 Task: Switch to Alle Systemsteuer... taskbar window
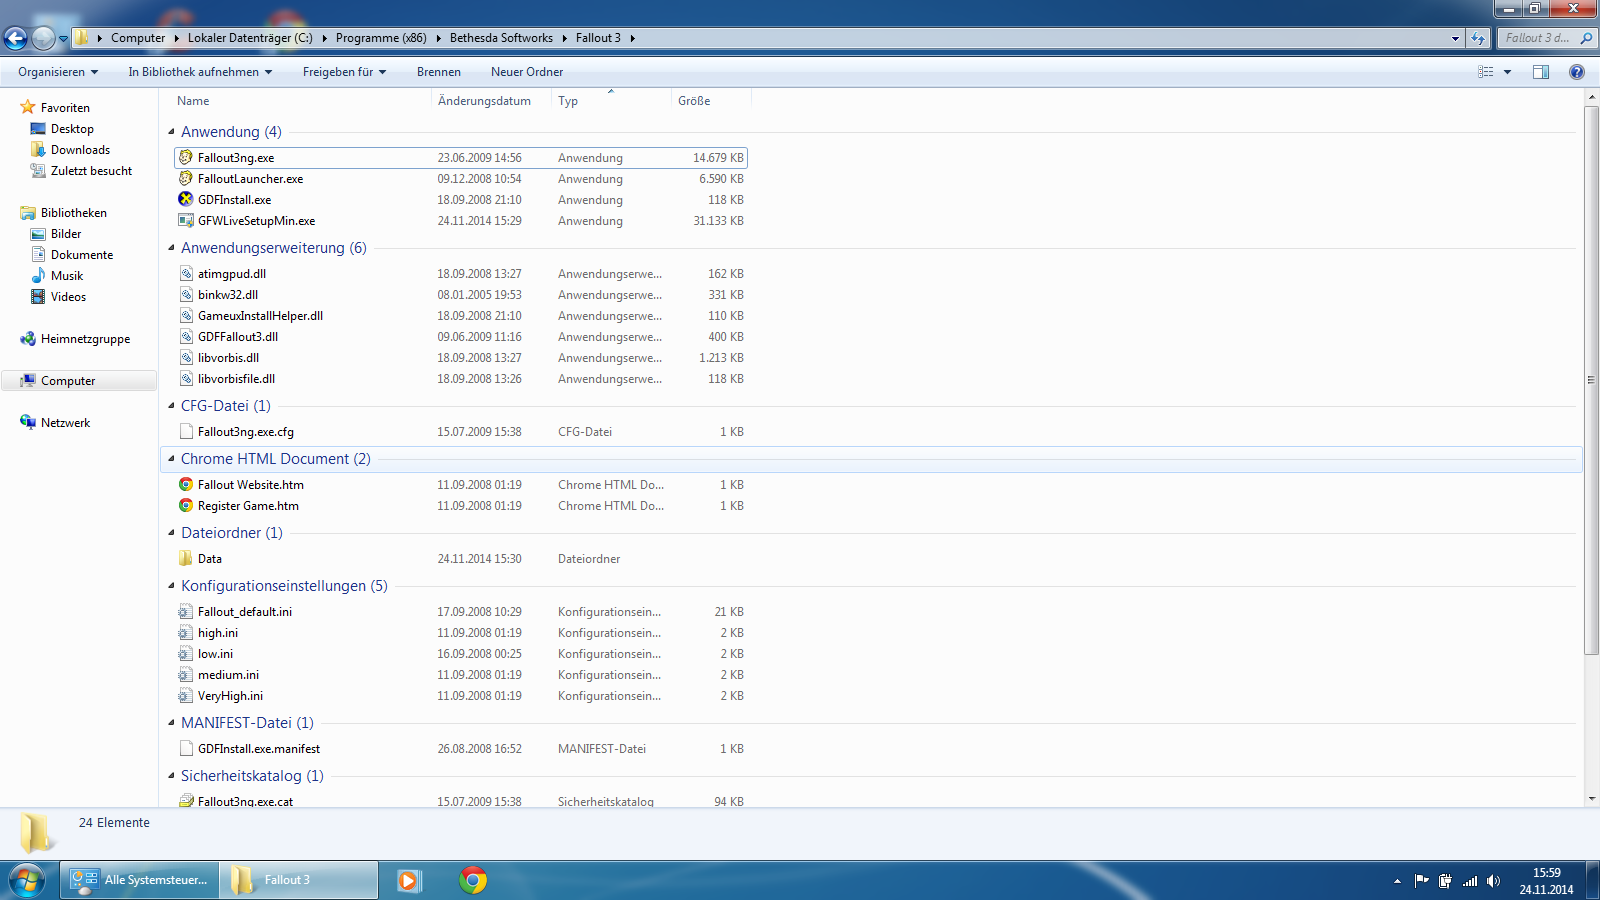pos(139,880)
